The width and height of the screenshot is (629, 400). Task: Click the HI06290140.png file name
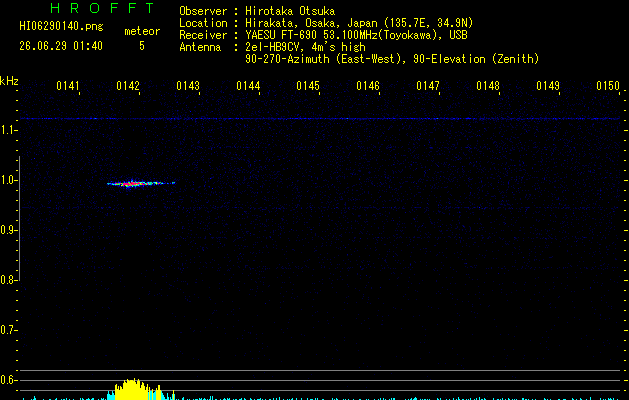61,26
